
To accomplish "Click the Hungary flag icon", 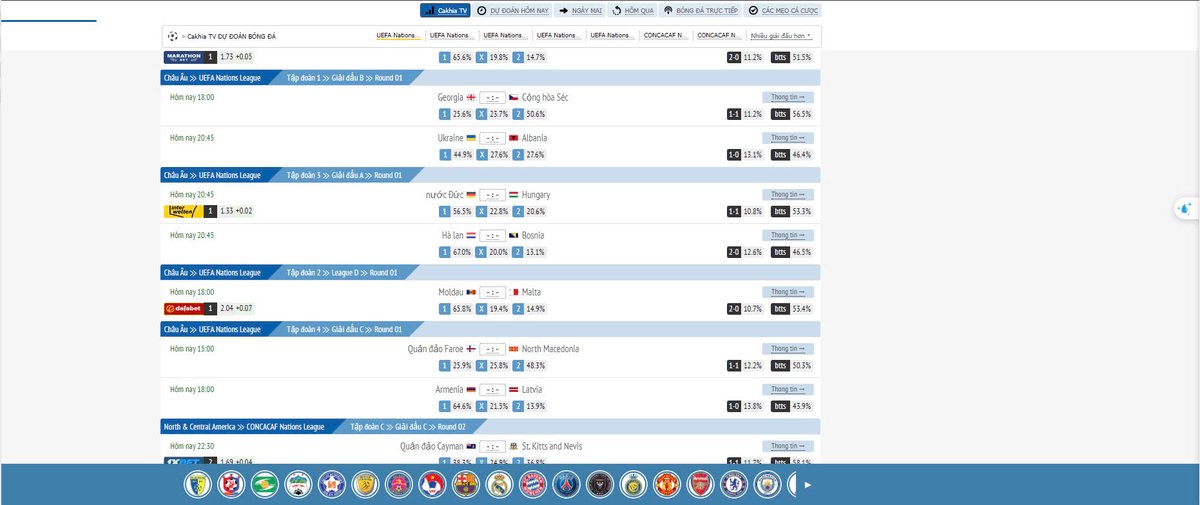I will [x=513, y=194].
